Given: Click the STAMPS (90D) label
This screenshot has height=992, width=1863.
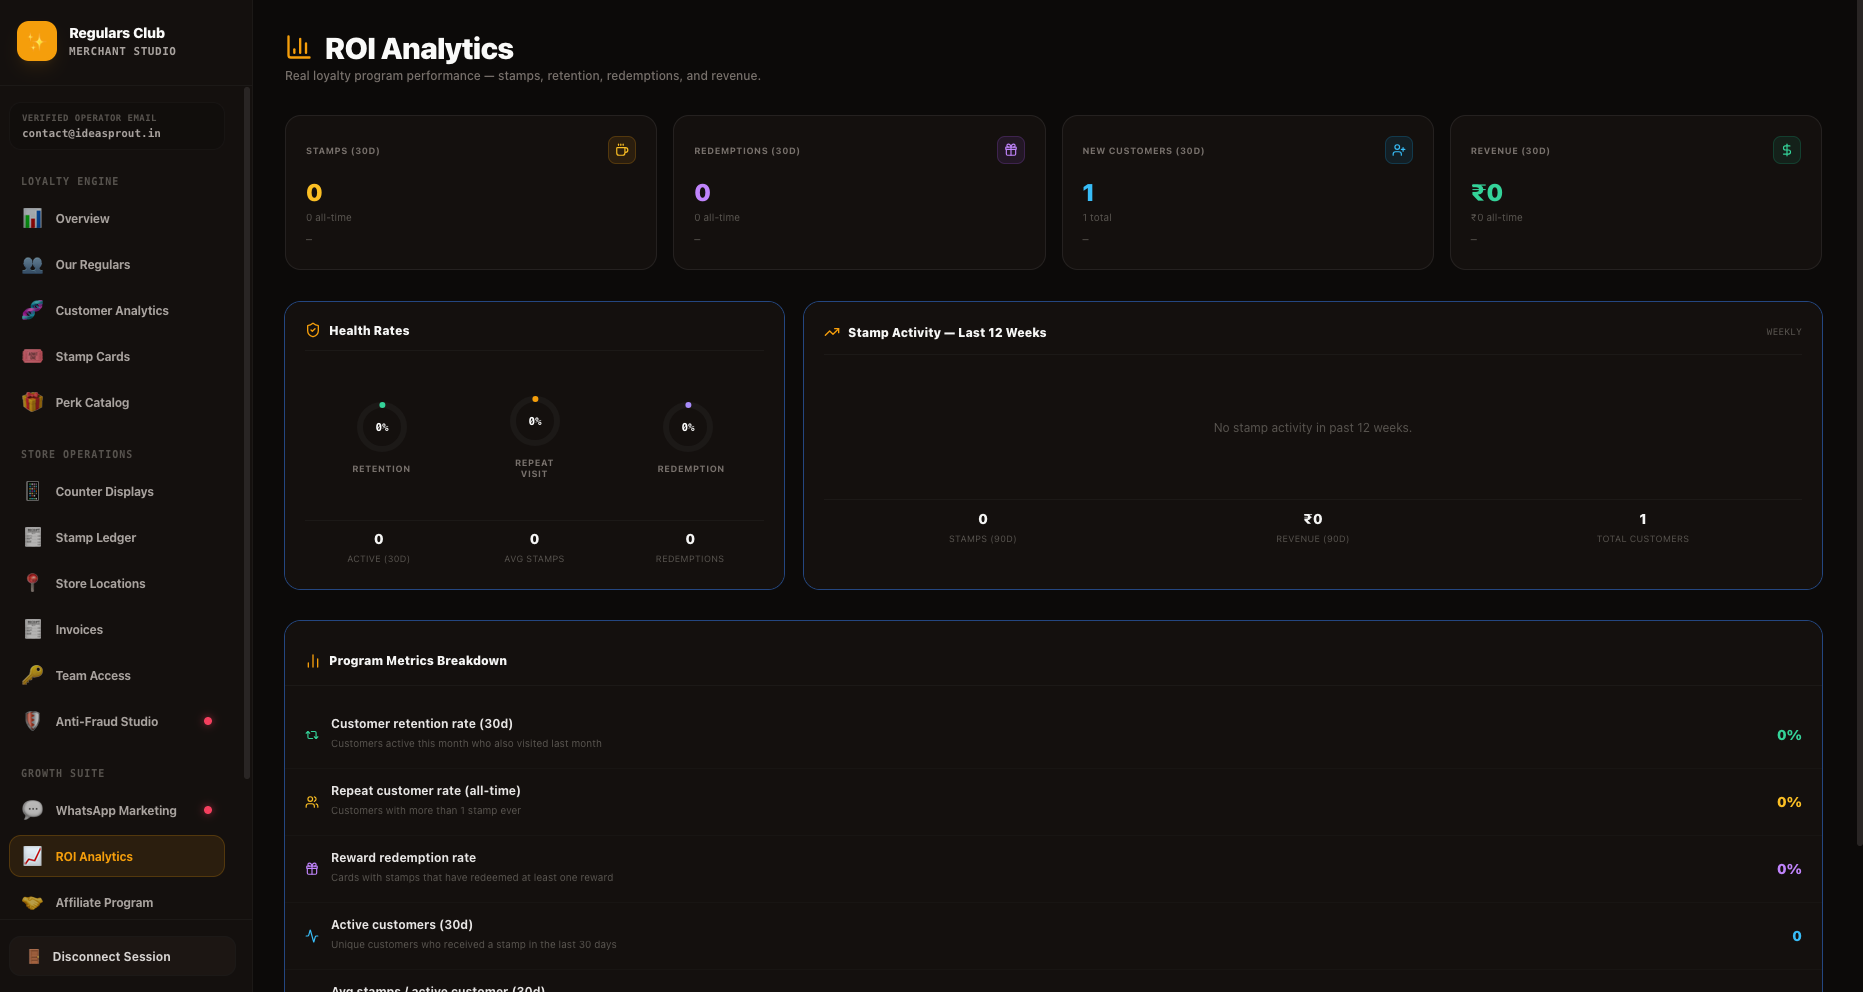Looking at the screenshot, I should [983, 539].
